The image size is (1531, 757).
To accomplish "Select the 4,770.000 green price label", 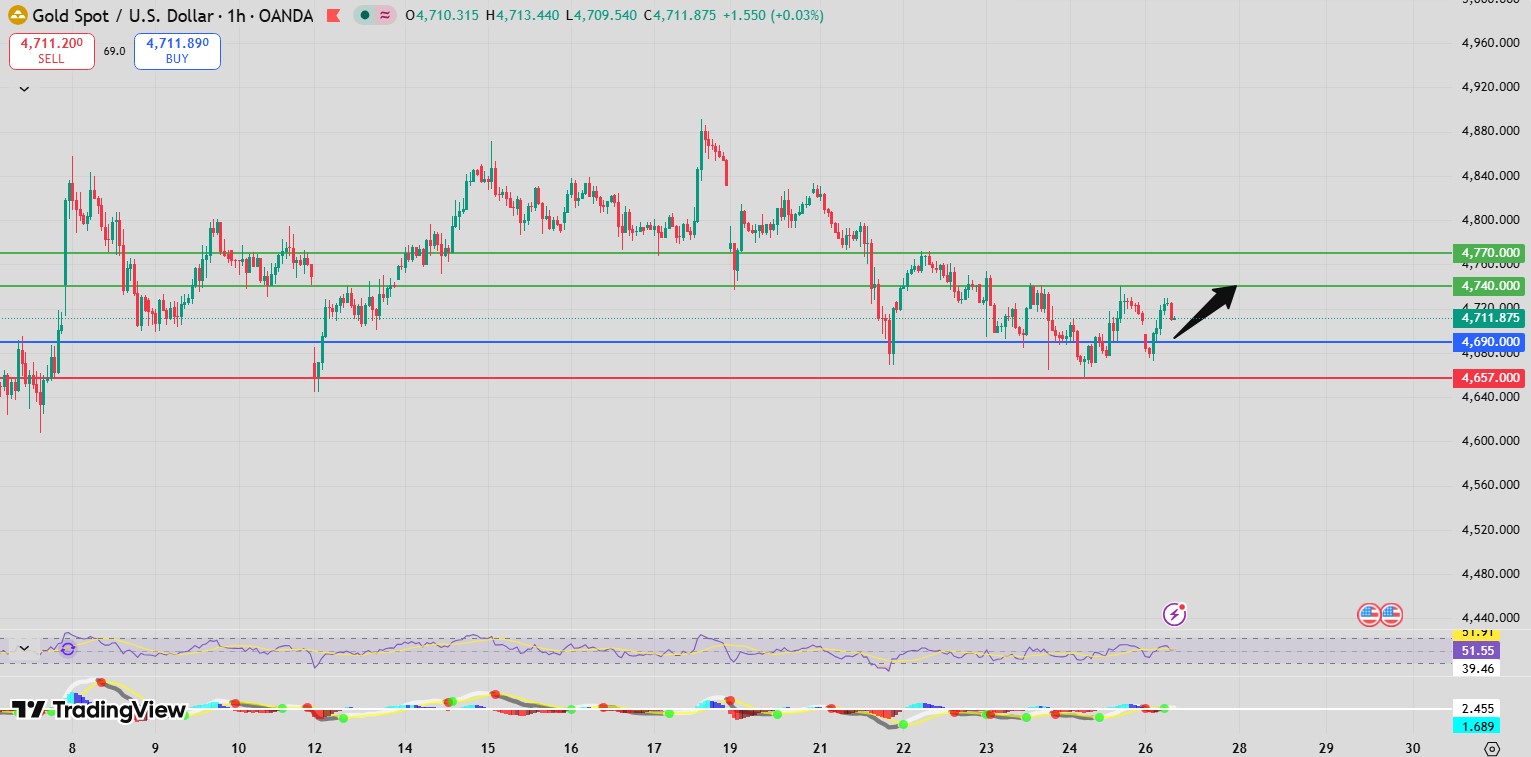I will (x=1489, y=253).
